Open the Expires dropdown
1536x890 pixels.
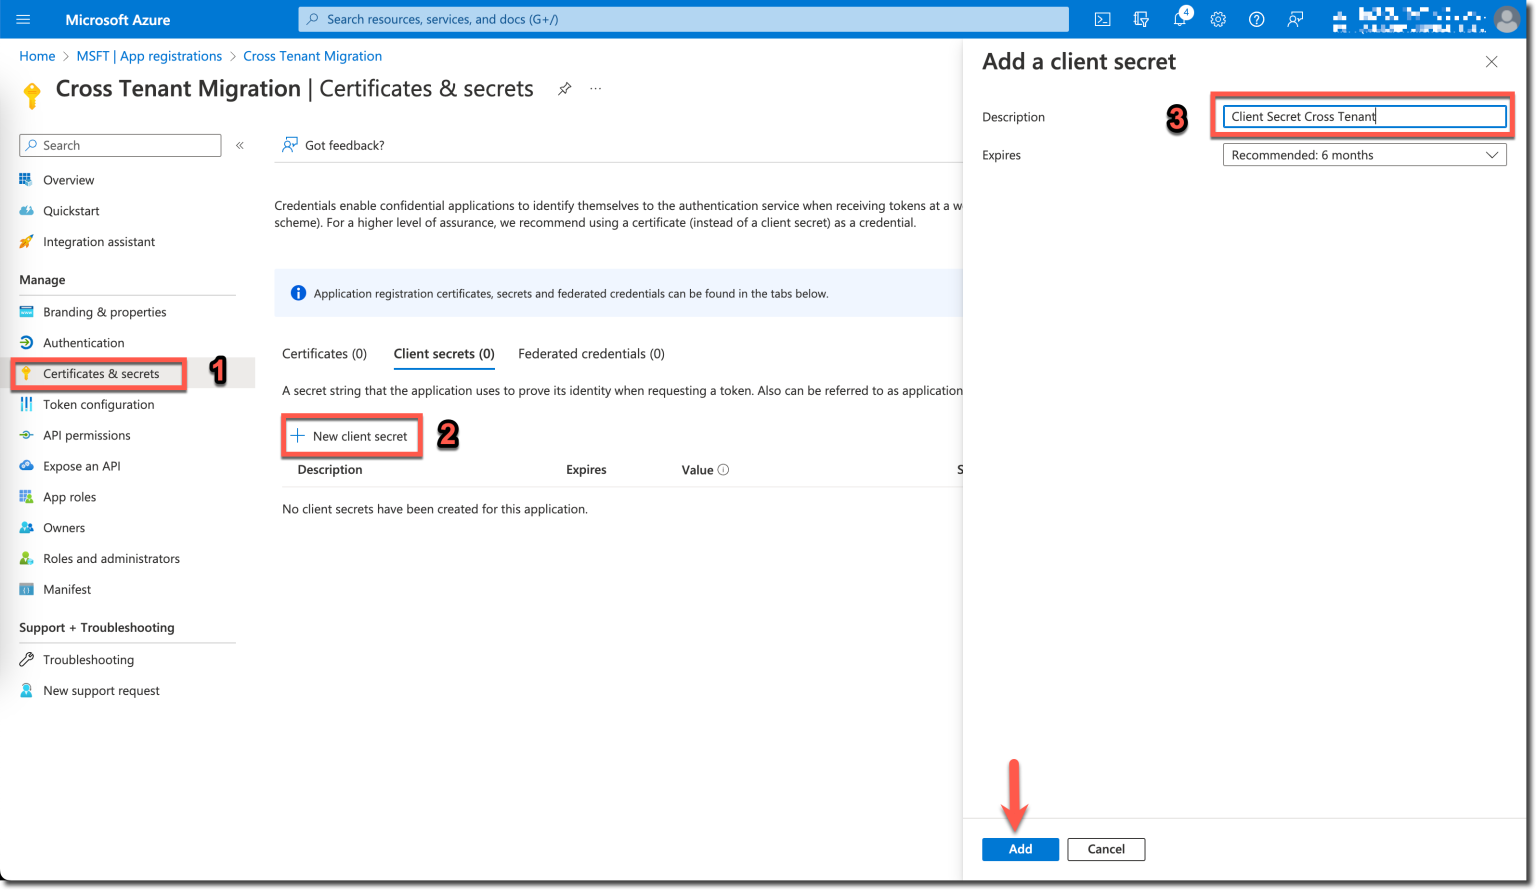[x=1363, y=154]
